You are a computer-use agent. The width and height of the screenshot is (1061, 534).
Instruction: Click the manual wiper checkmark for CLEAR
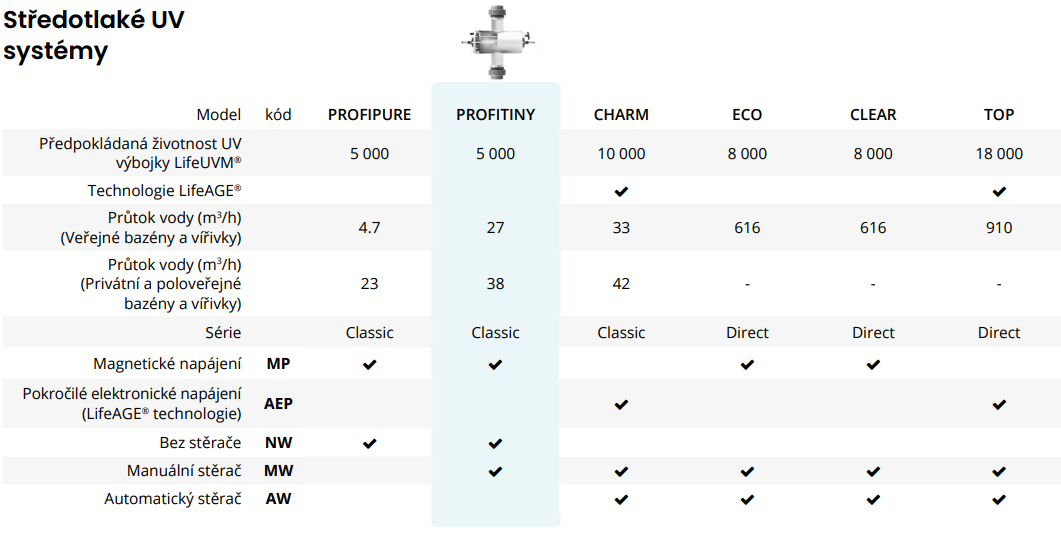pos(872,471)
